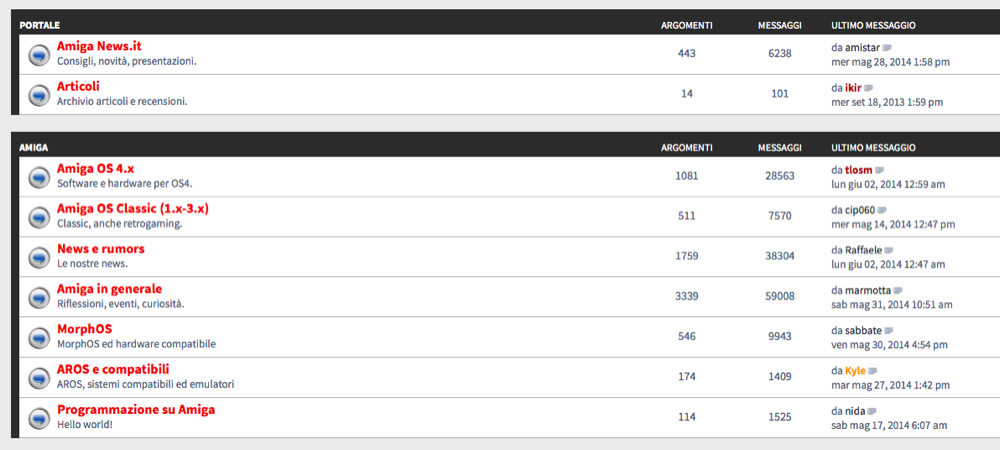
Task: View profile of user sabbate
Action: point(864,330)
